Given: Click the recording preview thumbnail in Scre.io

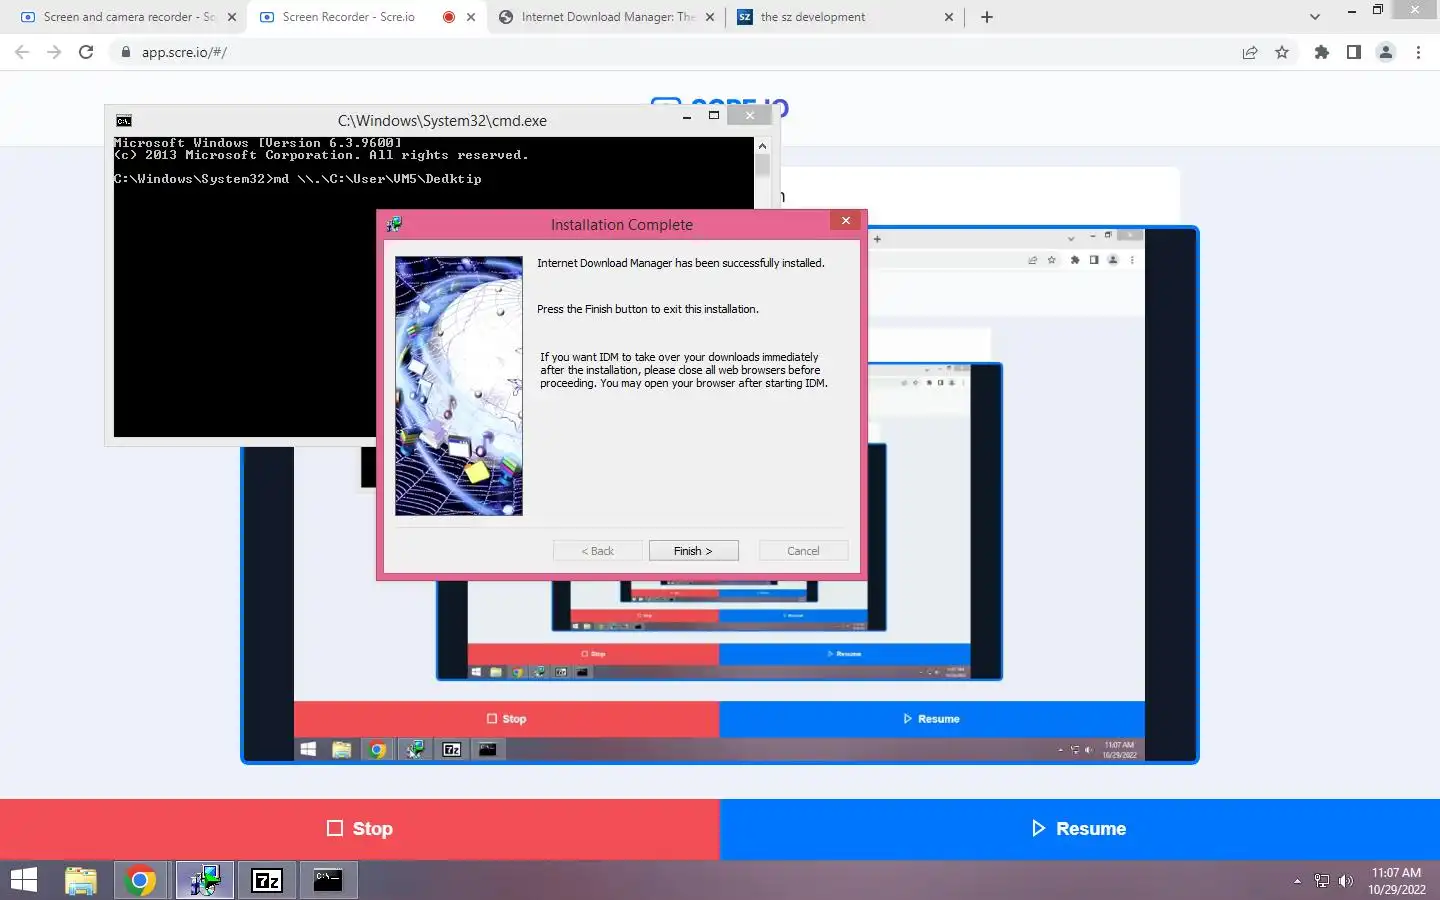Looking at the screenshot, I should pos(720,496).
